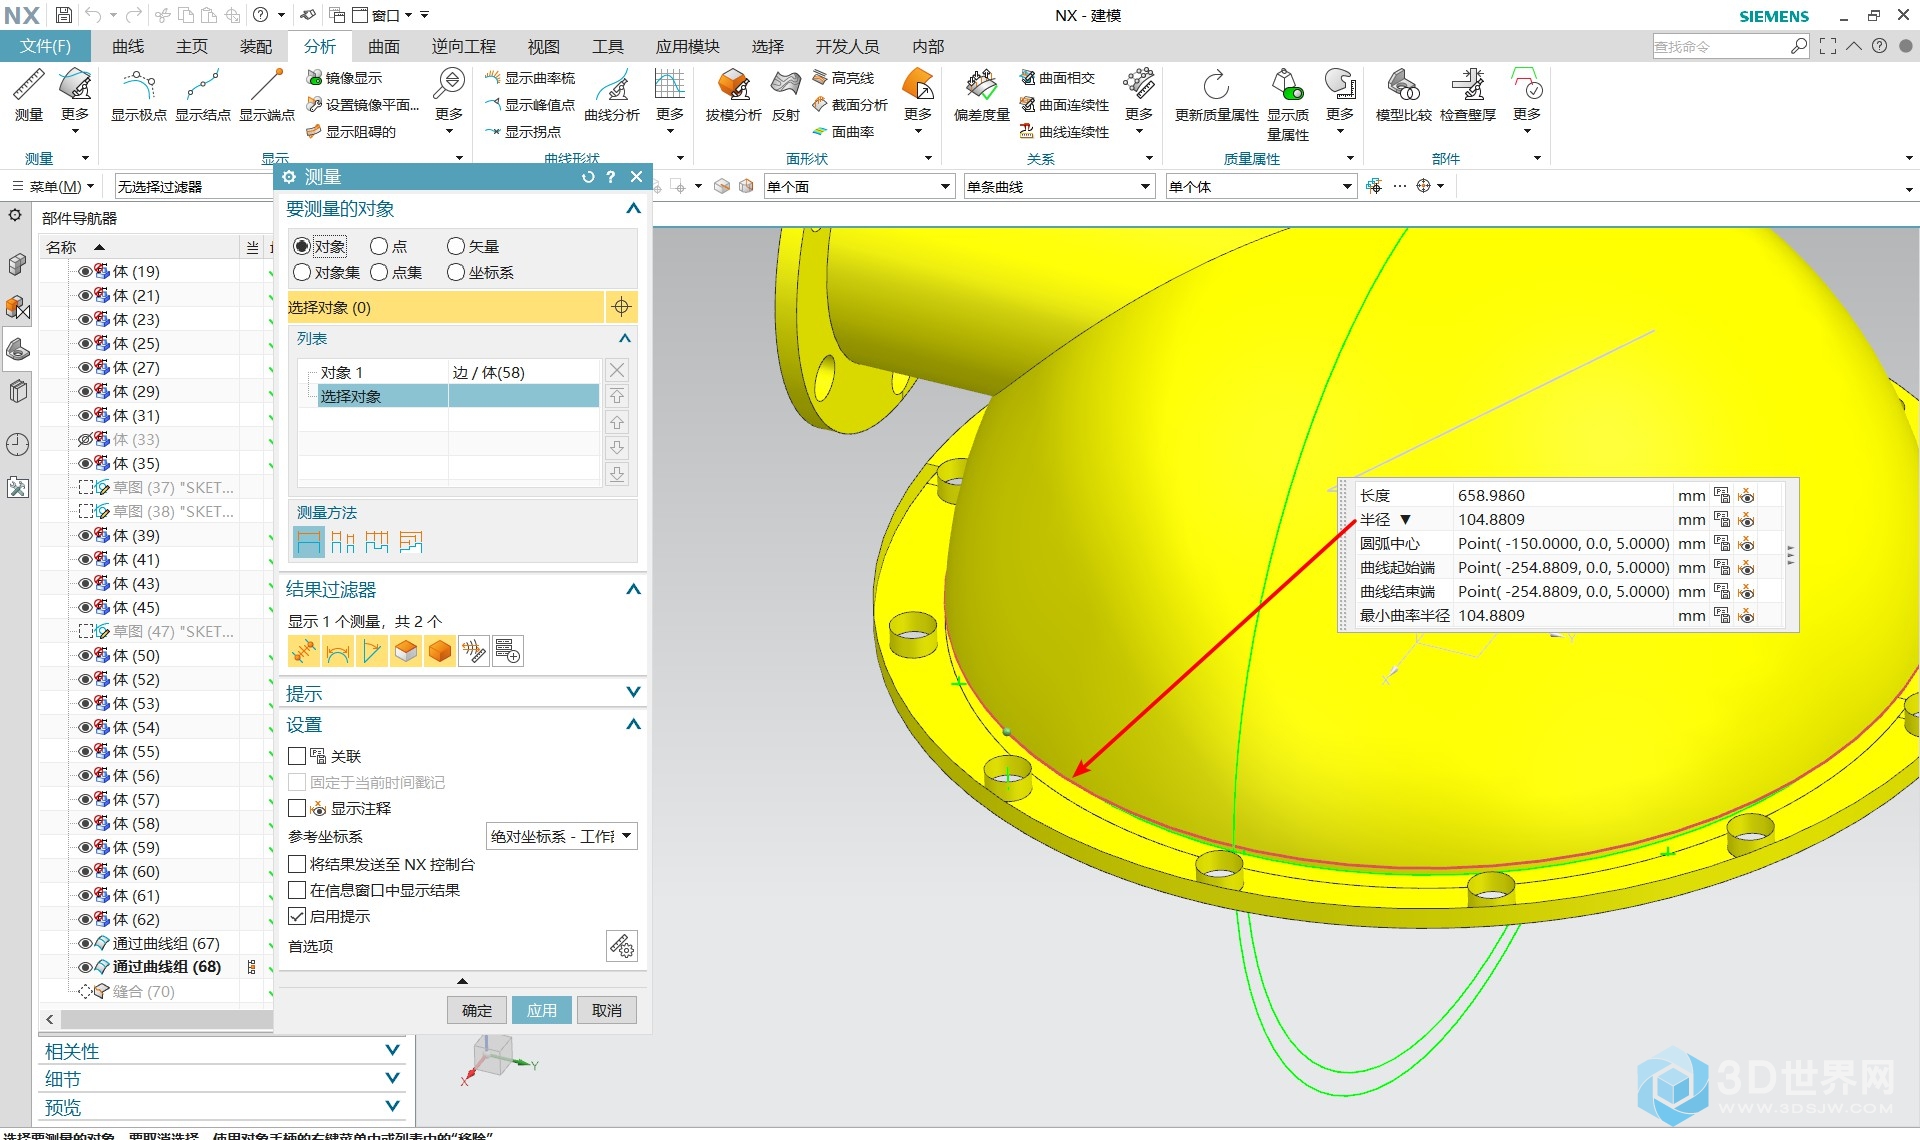Select the 点 radio option

tap(379, 246)
